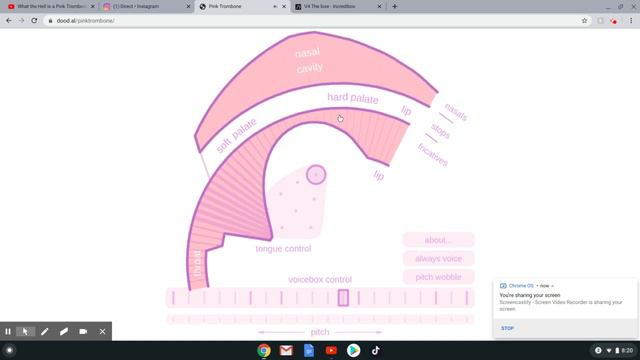This screenshot has width=640, height=360.
Task: Click the nasals label
Action: pos(456,112)
